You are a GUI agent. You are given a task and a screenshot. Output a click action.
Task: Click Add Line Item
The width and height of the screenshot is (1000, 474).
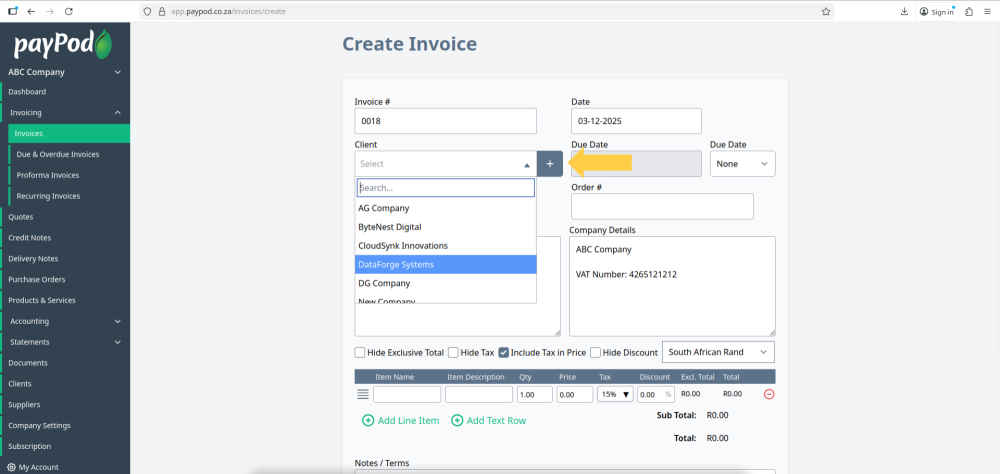tap(401, 420)
